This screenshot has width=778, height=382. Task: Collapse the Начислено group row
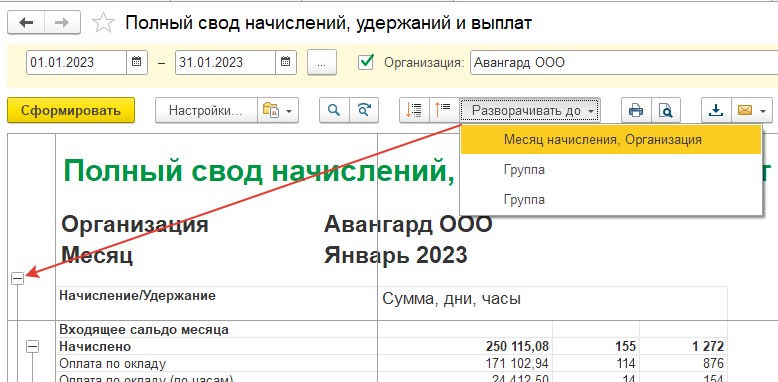point(32,346)
